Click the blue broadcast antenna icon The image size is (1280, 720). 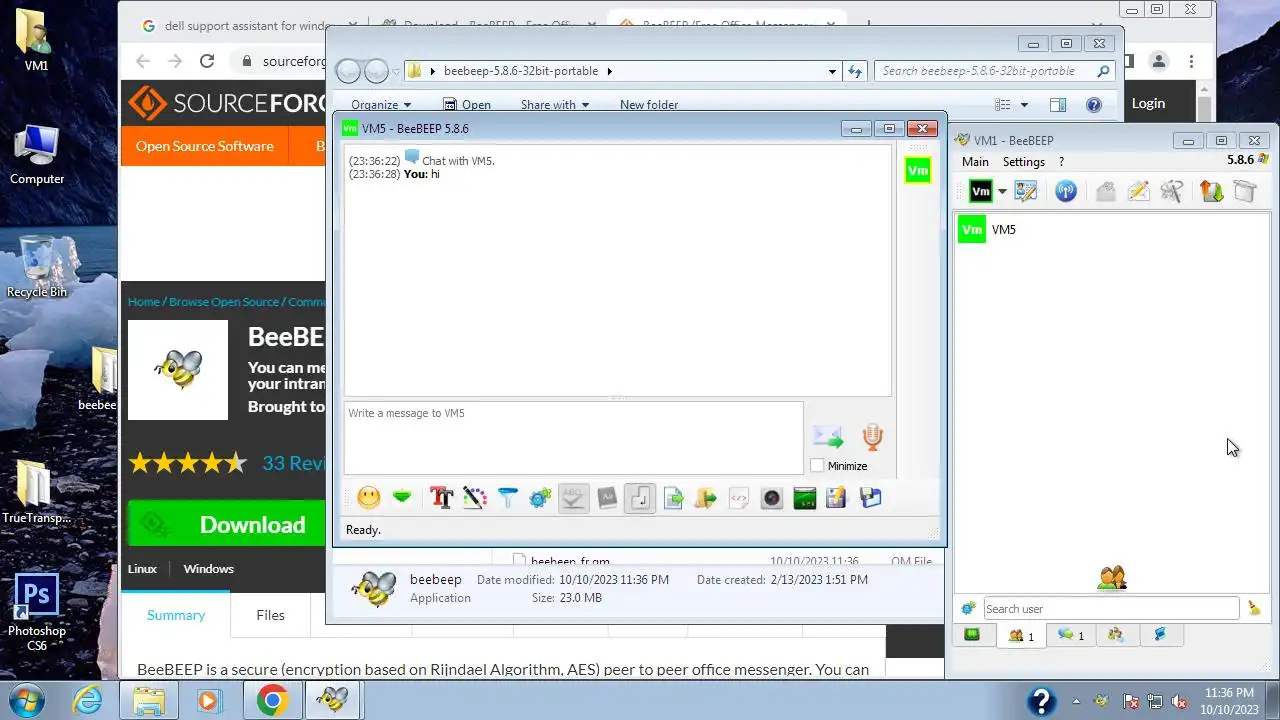pos(1066,191)
